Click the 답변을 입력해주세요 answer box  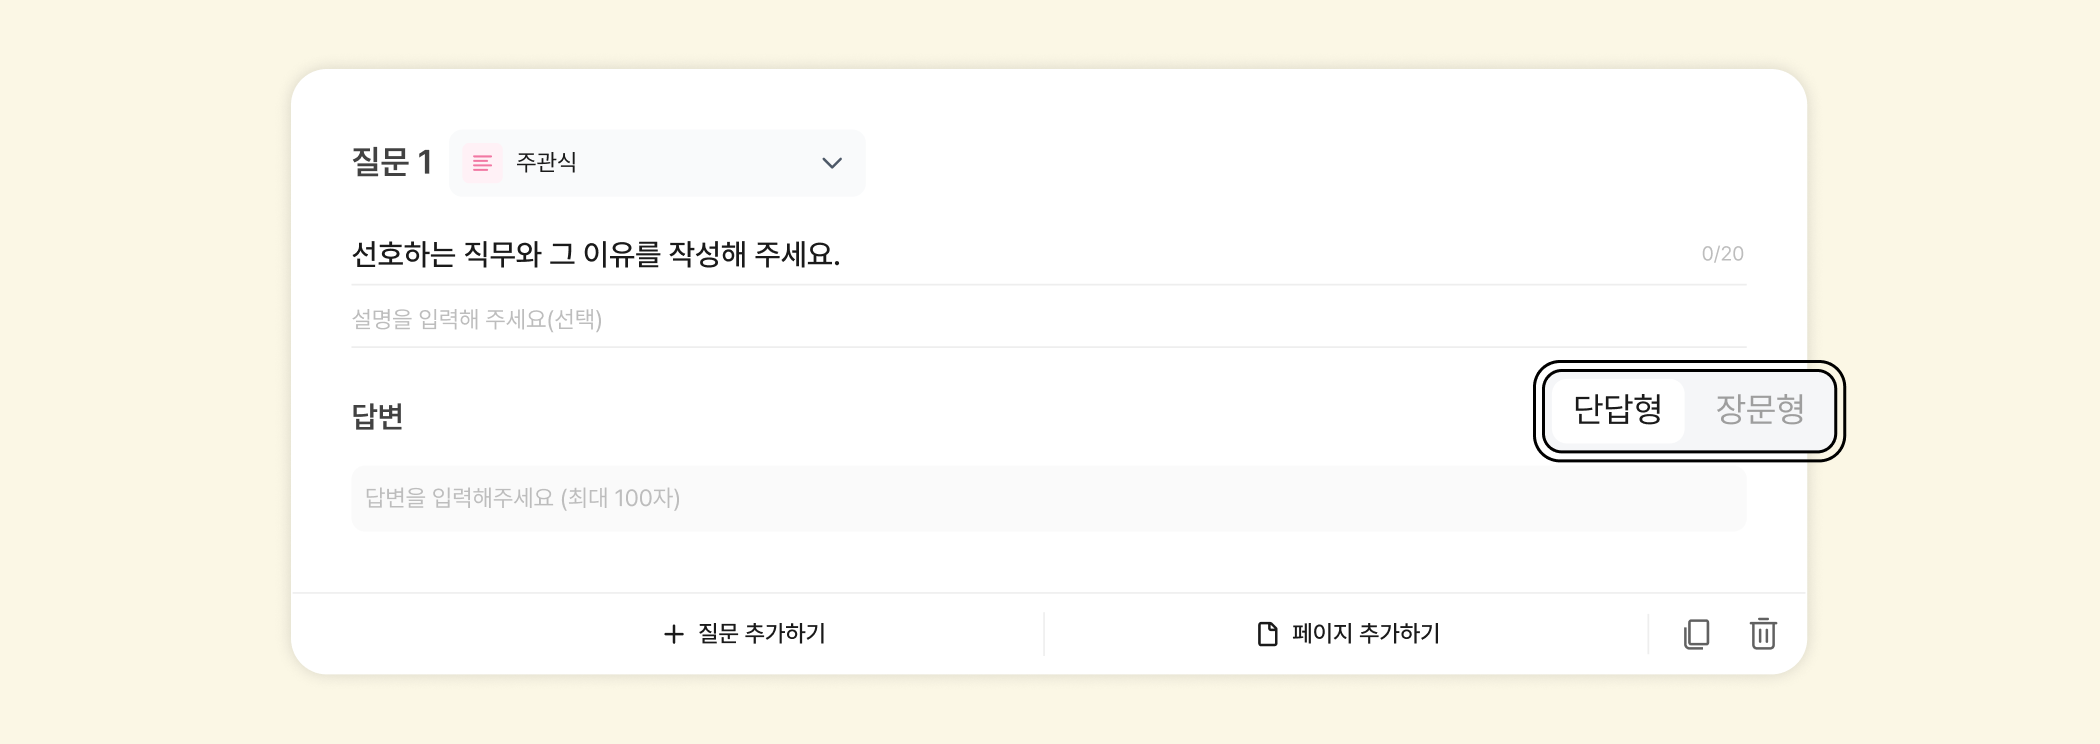[1048, 498]
